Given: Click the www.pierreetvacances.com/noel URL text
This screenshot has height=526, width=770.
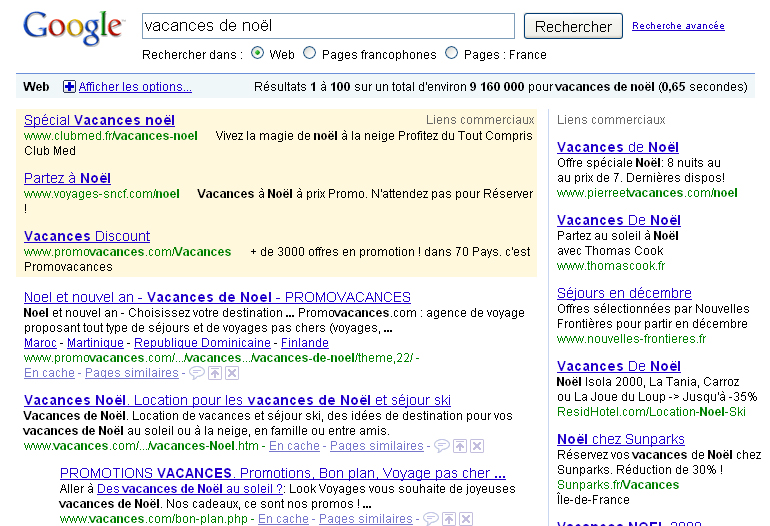Looking at the screenshot, I should [x=647, y=193].
